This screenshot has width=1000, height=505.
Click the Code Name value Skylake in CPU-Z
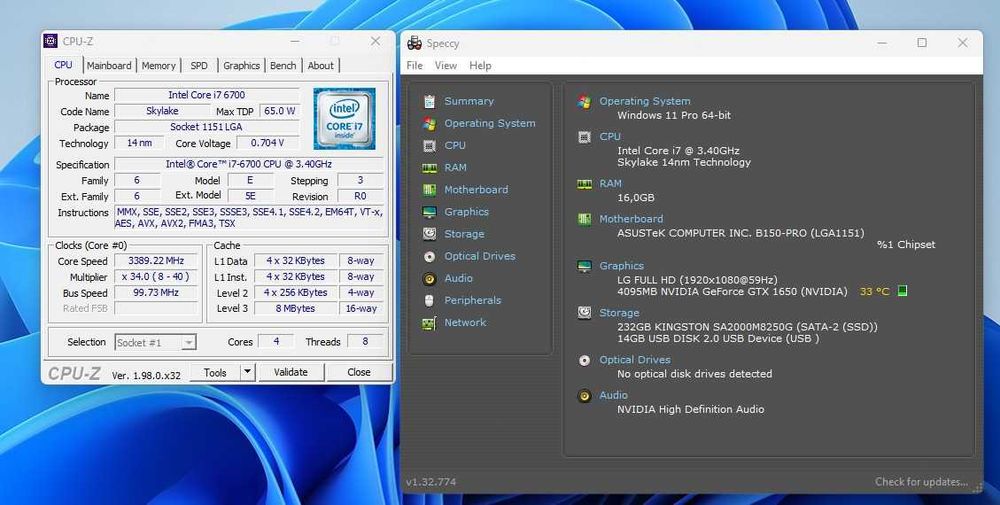tap(162, 111)
